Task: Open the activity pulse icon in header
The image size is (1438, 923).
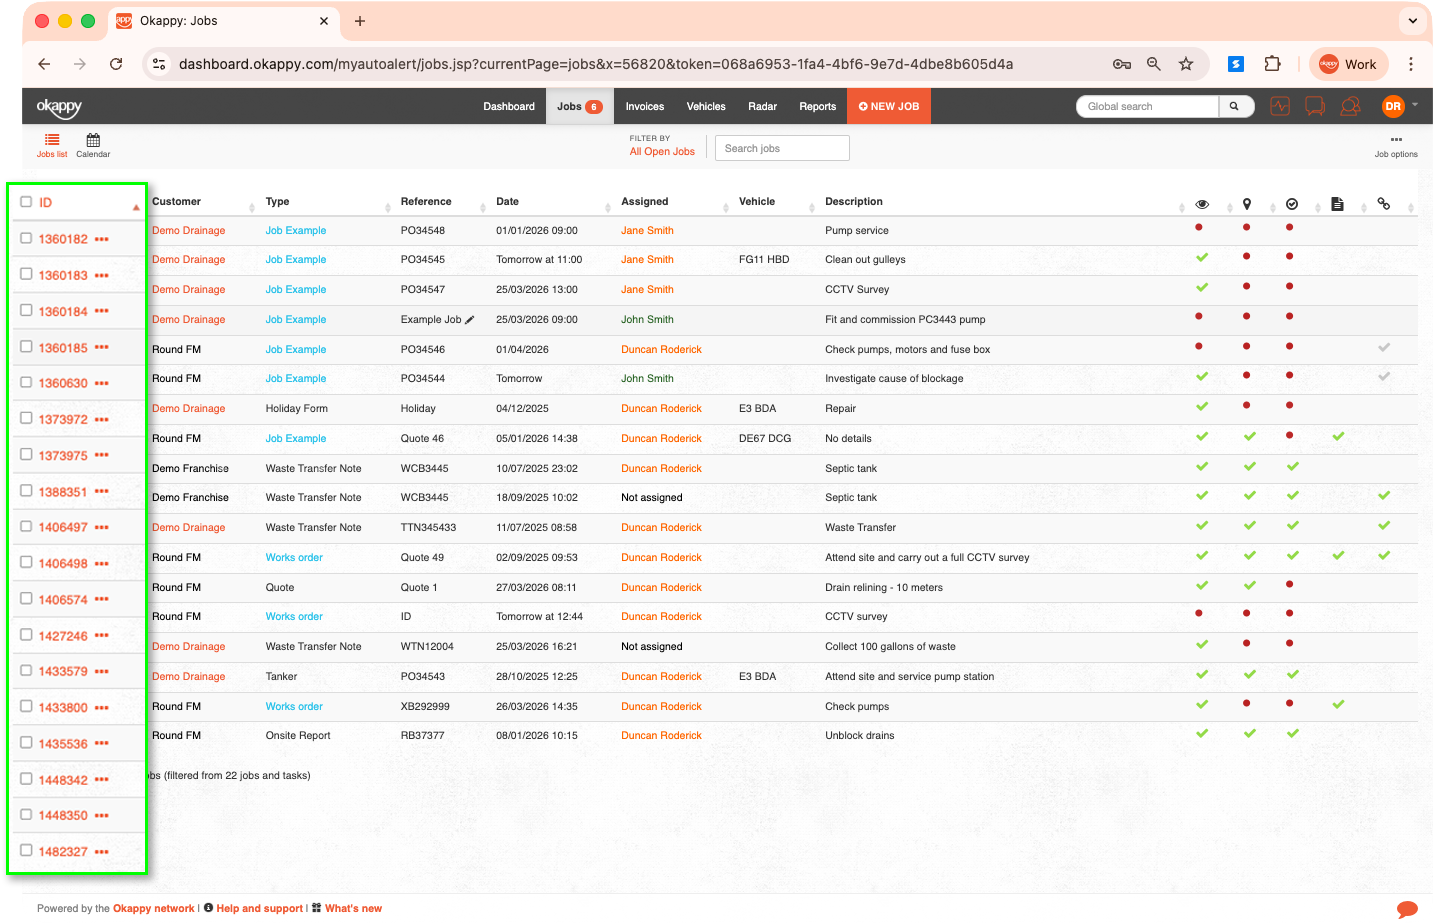Action: click(x=1280, y=107)
